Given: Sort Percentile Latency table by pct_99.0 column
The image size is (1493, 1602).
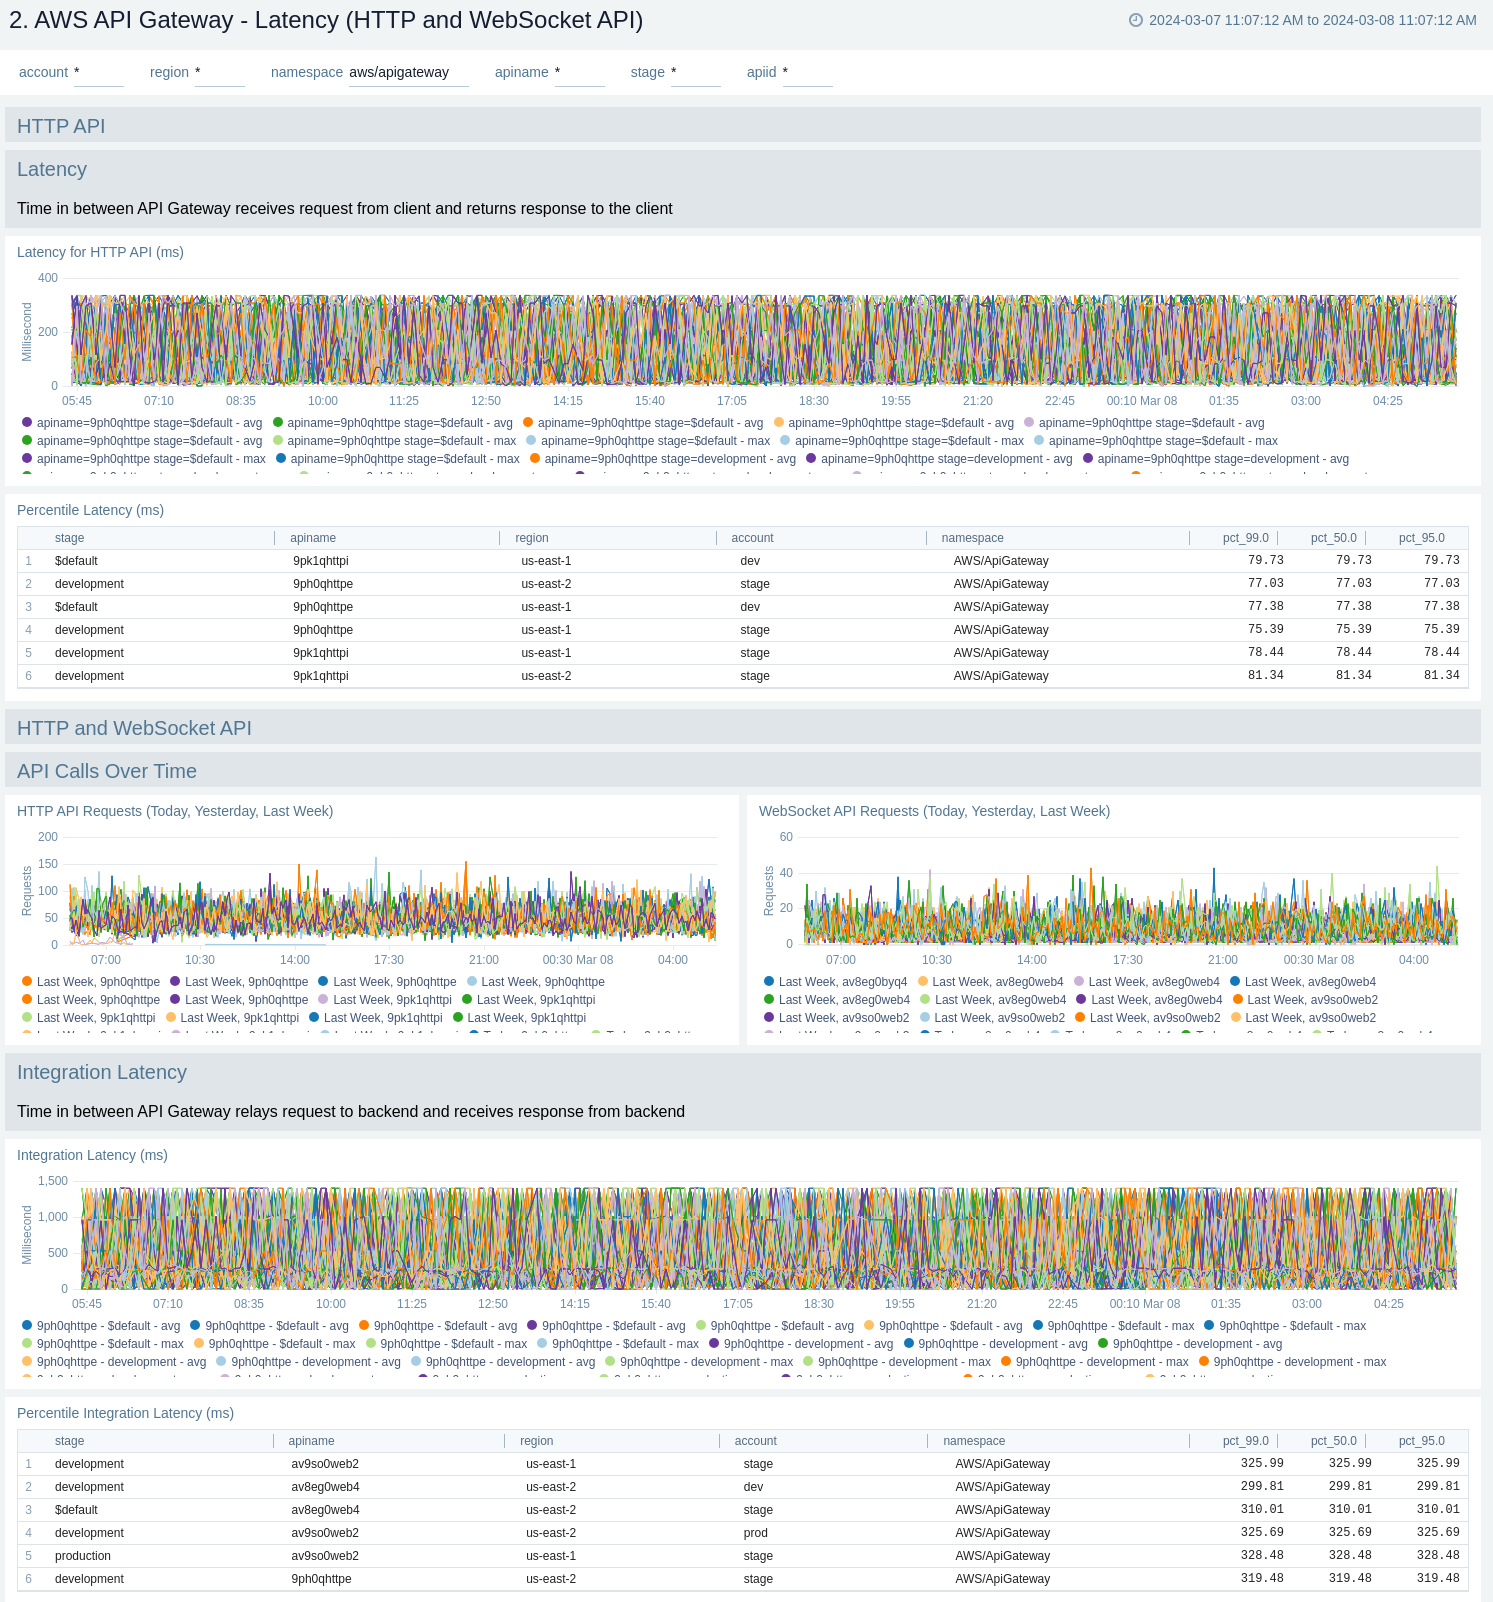Looking at the screenshot, I should (x=1245, y=538).
